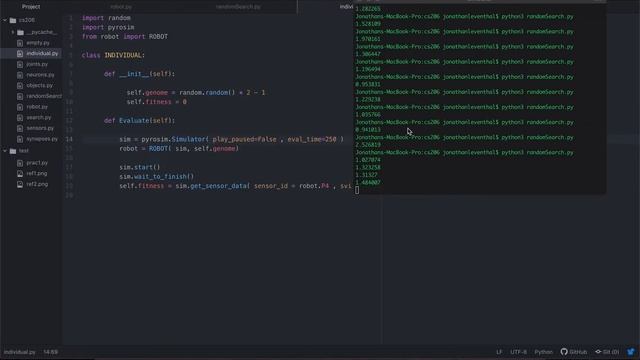Click the test folder icon
Image resolution: width=640 pixels, height=360 pixels.
tap(13, 151)
